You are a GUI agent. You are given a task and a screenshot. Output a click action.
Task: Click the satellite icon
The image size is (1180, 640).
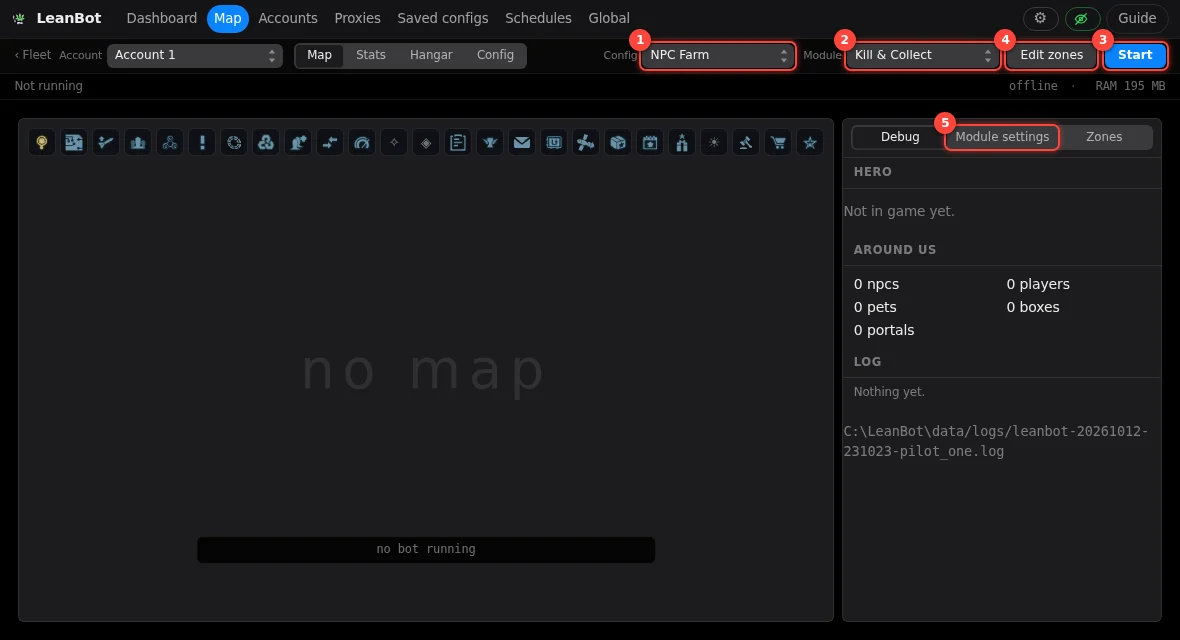coord(585,142)
